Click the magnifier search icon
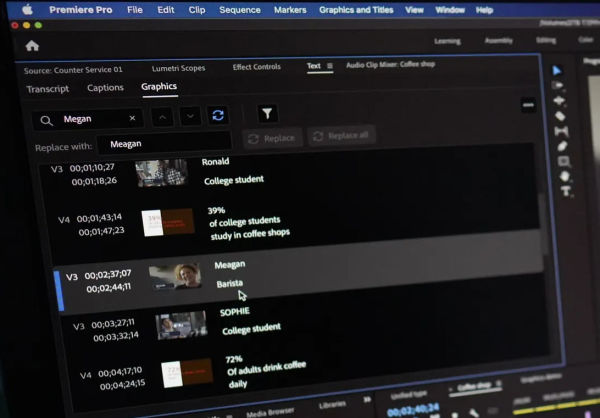 coord(46,121)
